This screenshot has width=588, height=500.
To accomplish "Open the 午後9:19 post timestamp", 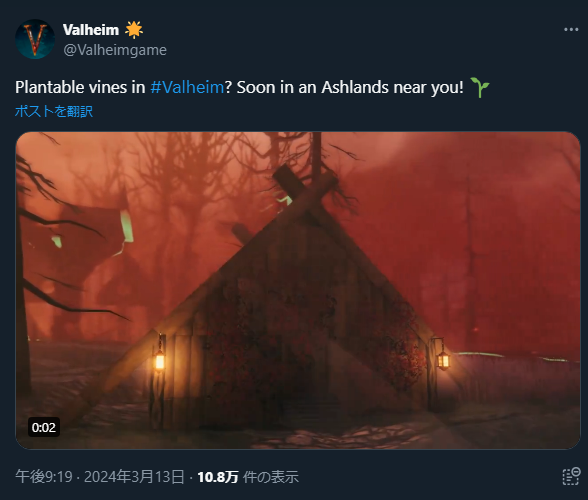I will (x=44, y=477).
